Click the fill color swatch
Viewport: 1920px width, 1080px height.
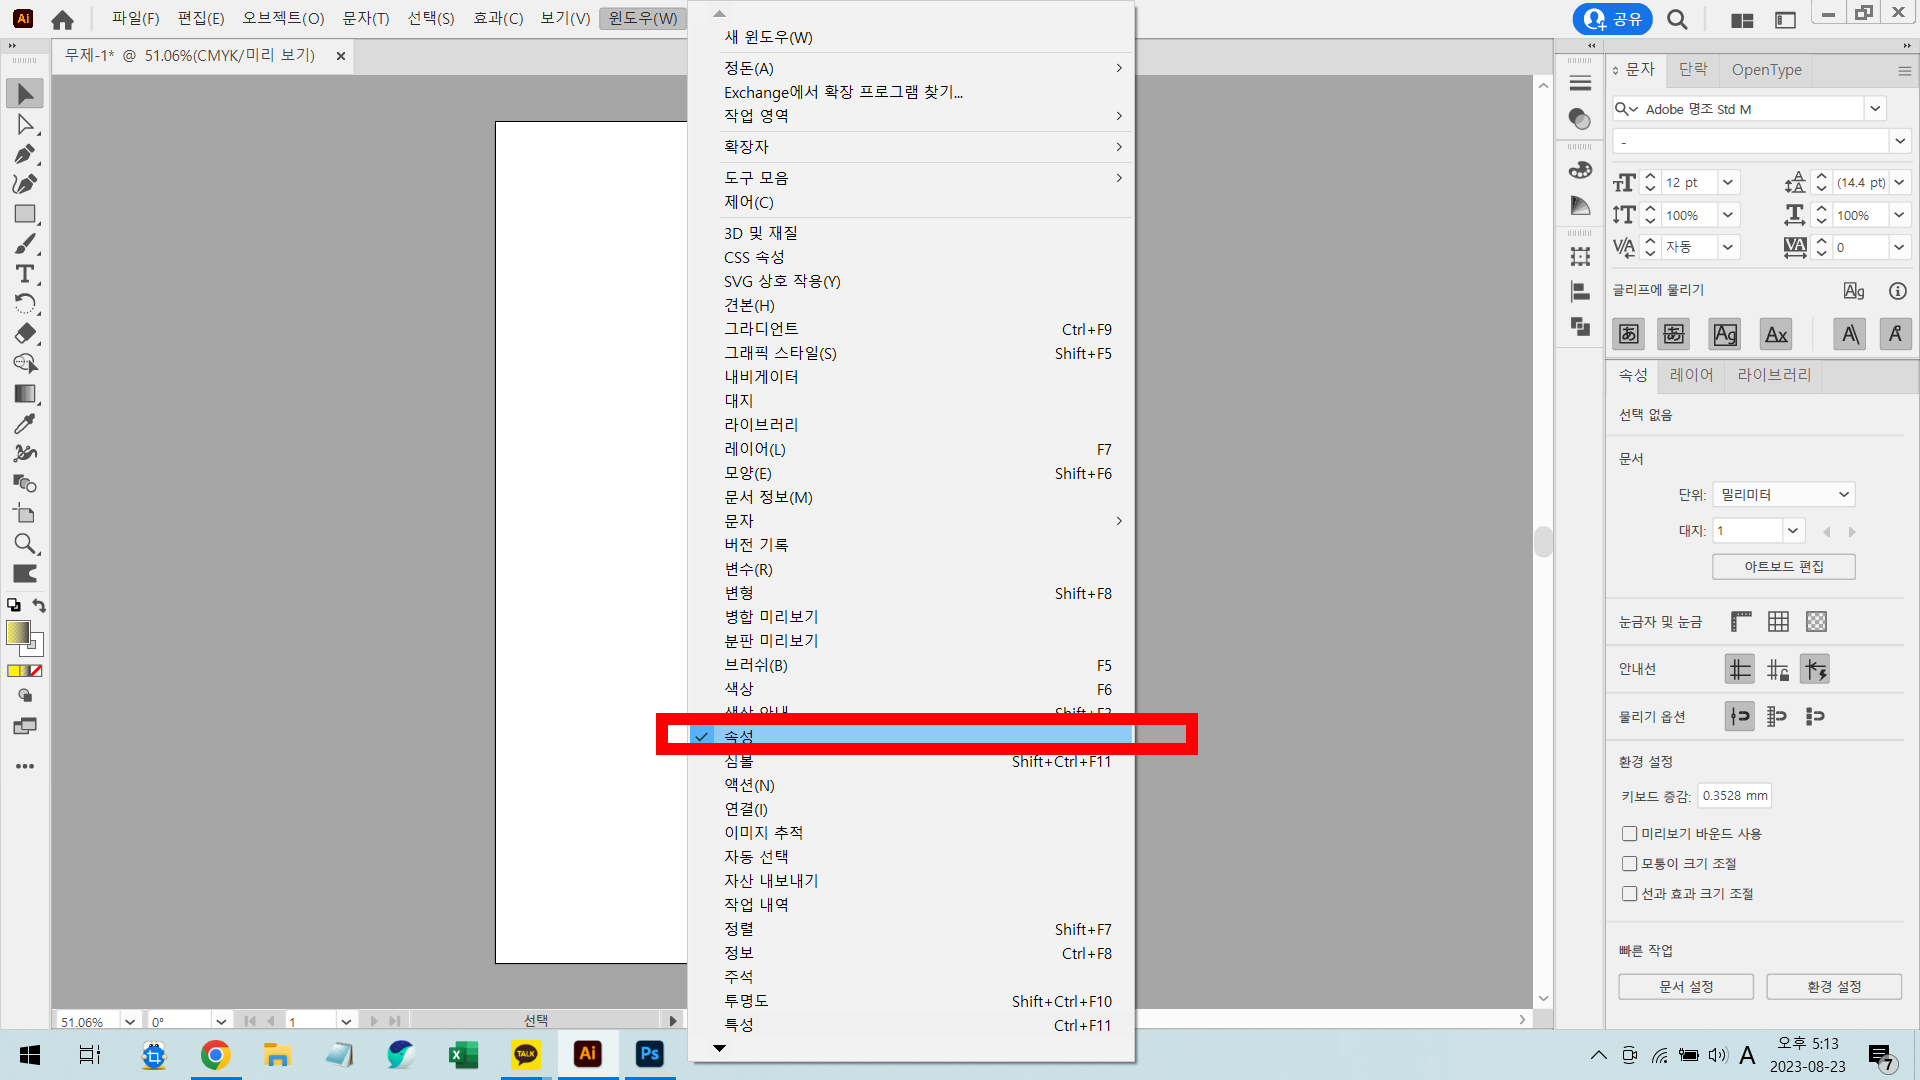click(x=18, y=632)
